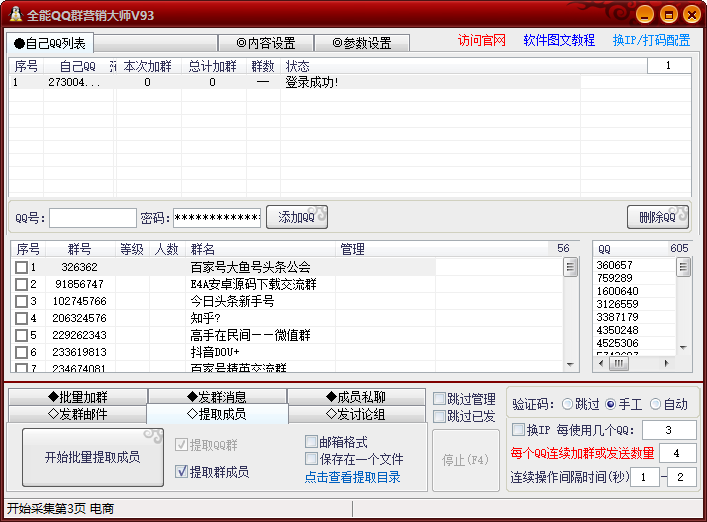Select QQ number 1600640 in member list
The width and height of the screenshot is (707, 522).
pyautogui.click(x=617, y=291)
